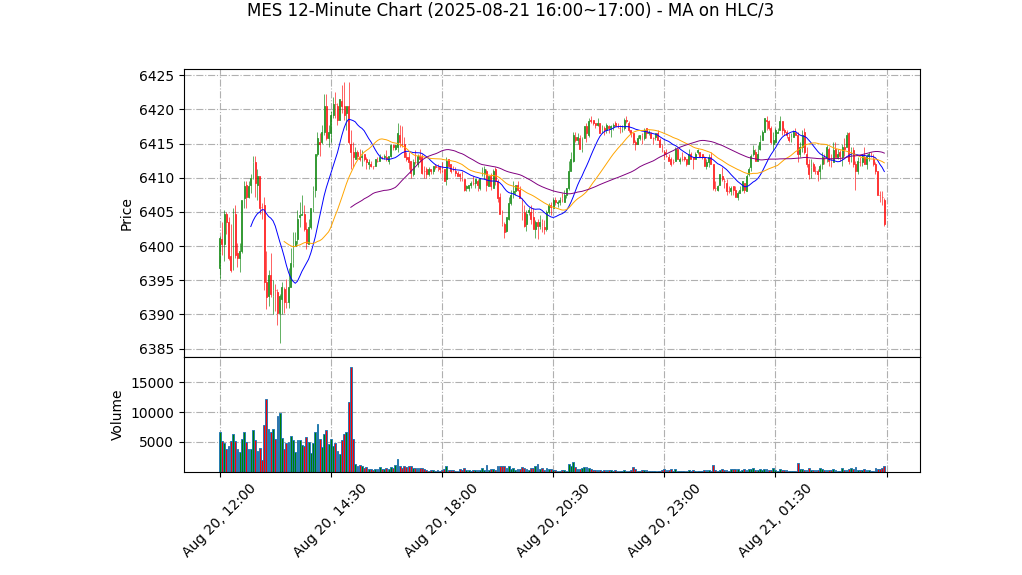Click the lowest candlestick wick near 6386
This screenshot has height=575, width=1022.
(x=280, y=315)
